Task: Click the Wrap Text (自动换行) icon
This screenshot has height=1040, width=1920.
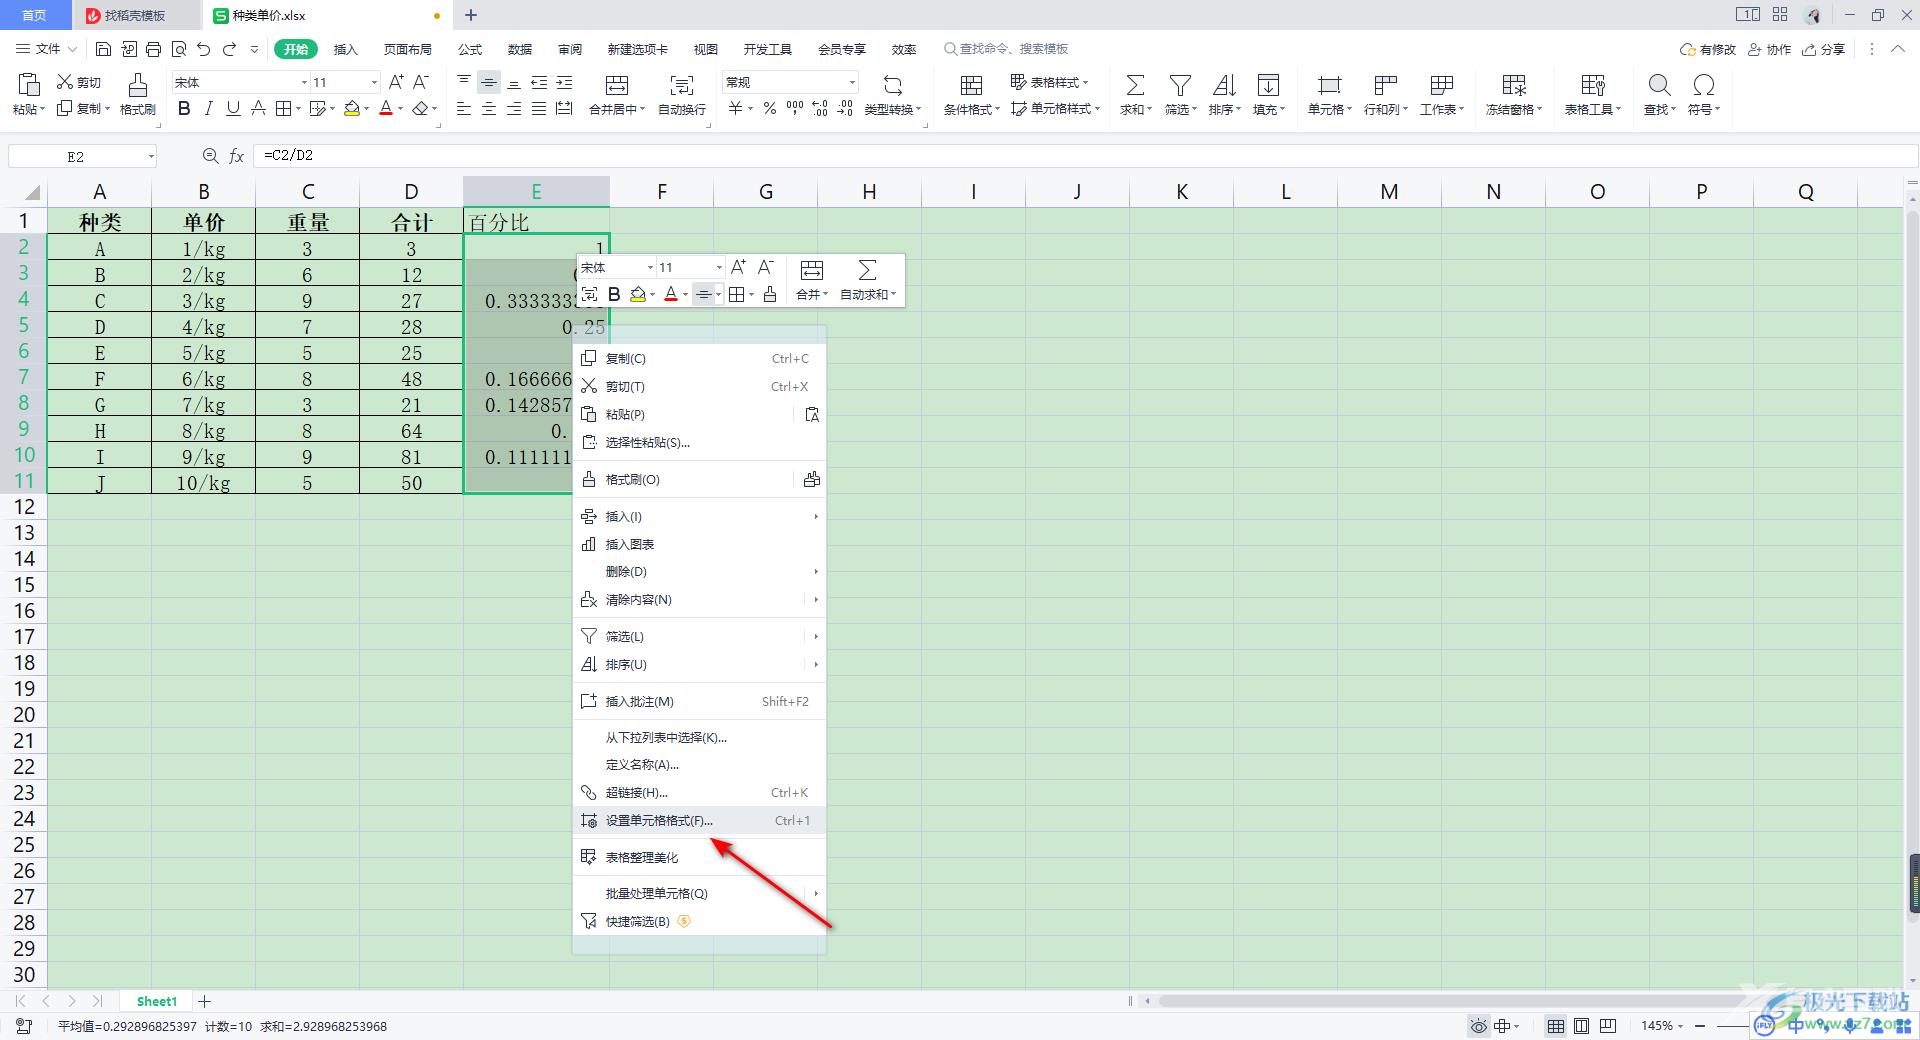Action: tap(682, 85)
